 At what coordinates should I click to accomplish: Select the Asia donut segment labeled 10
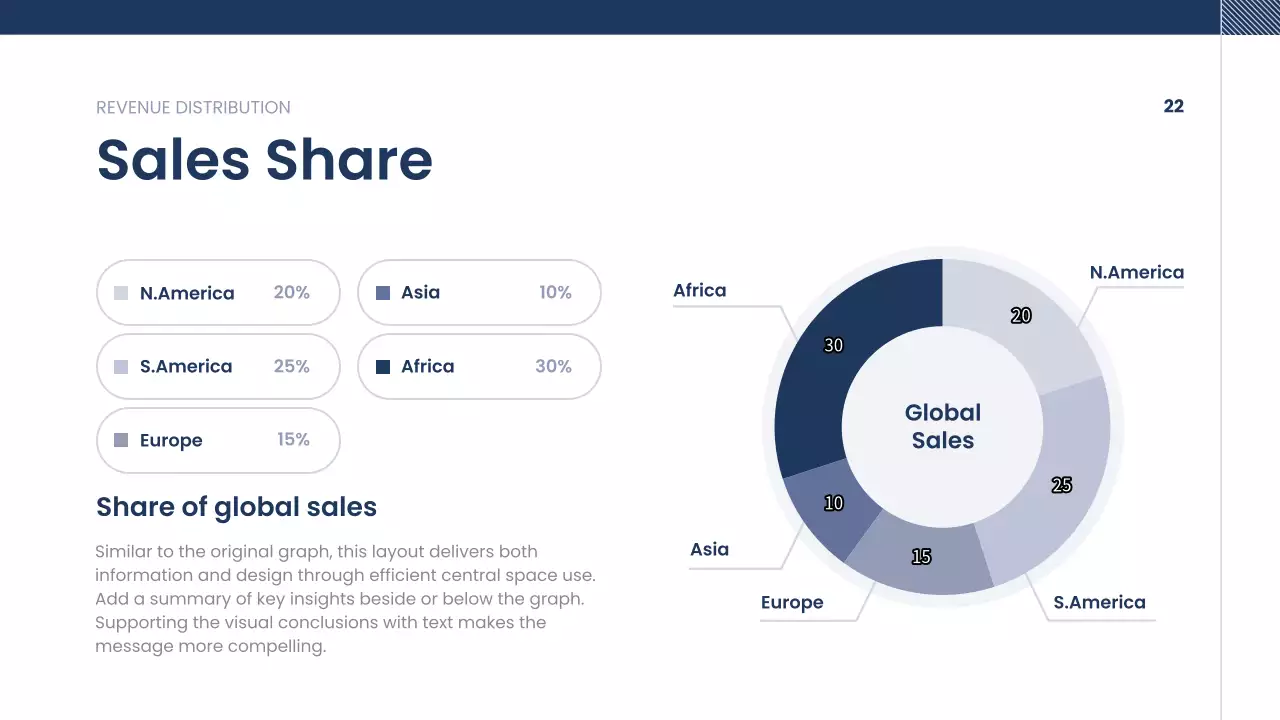pyautogui.click(x=830, y=510)
